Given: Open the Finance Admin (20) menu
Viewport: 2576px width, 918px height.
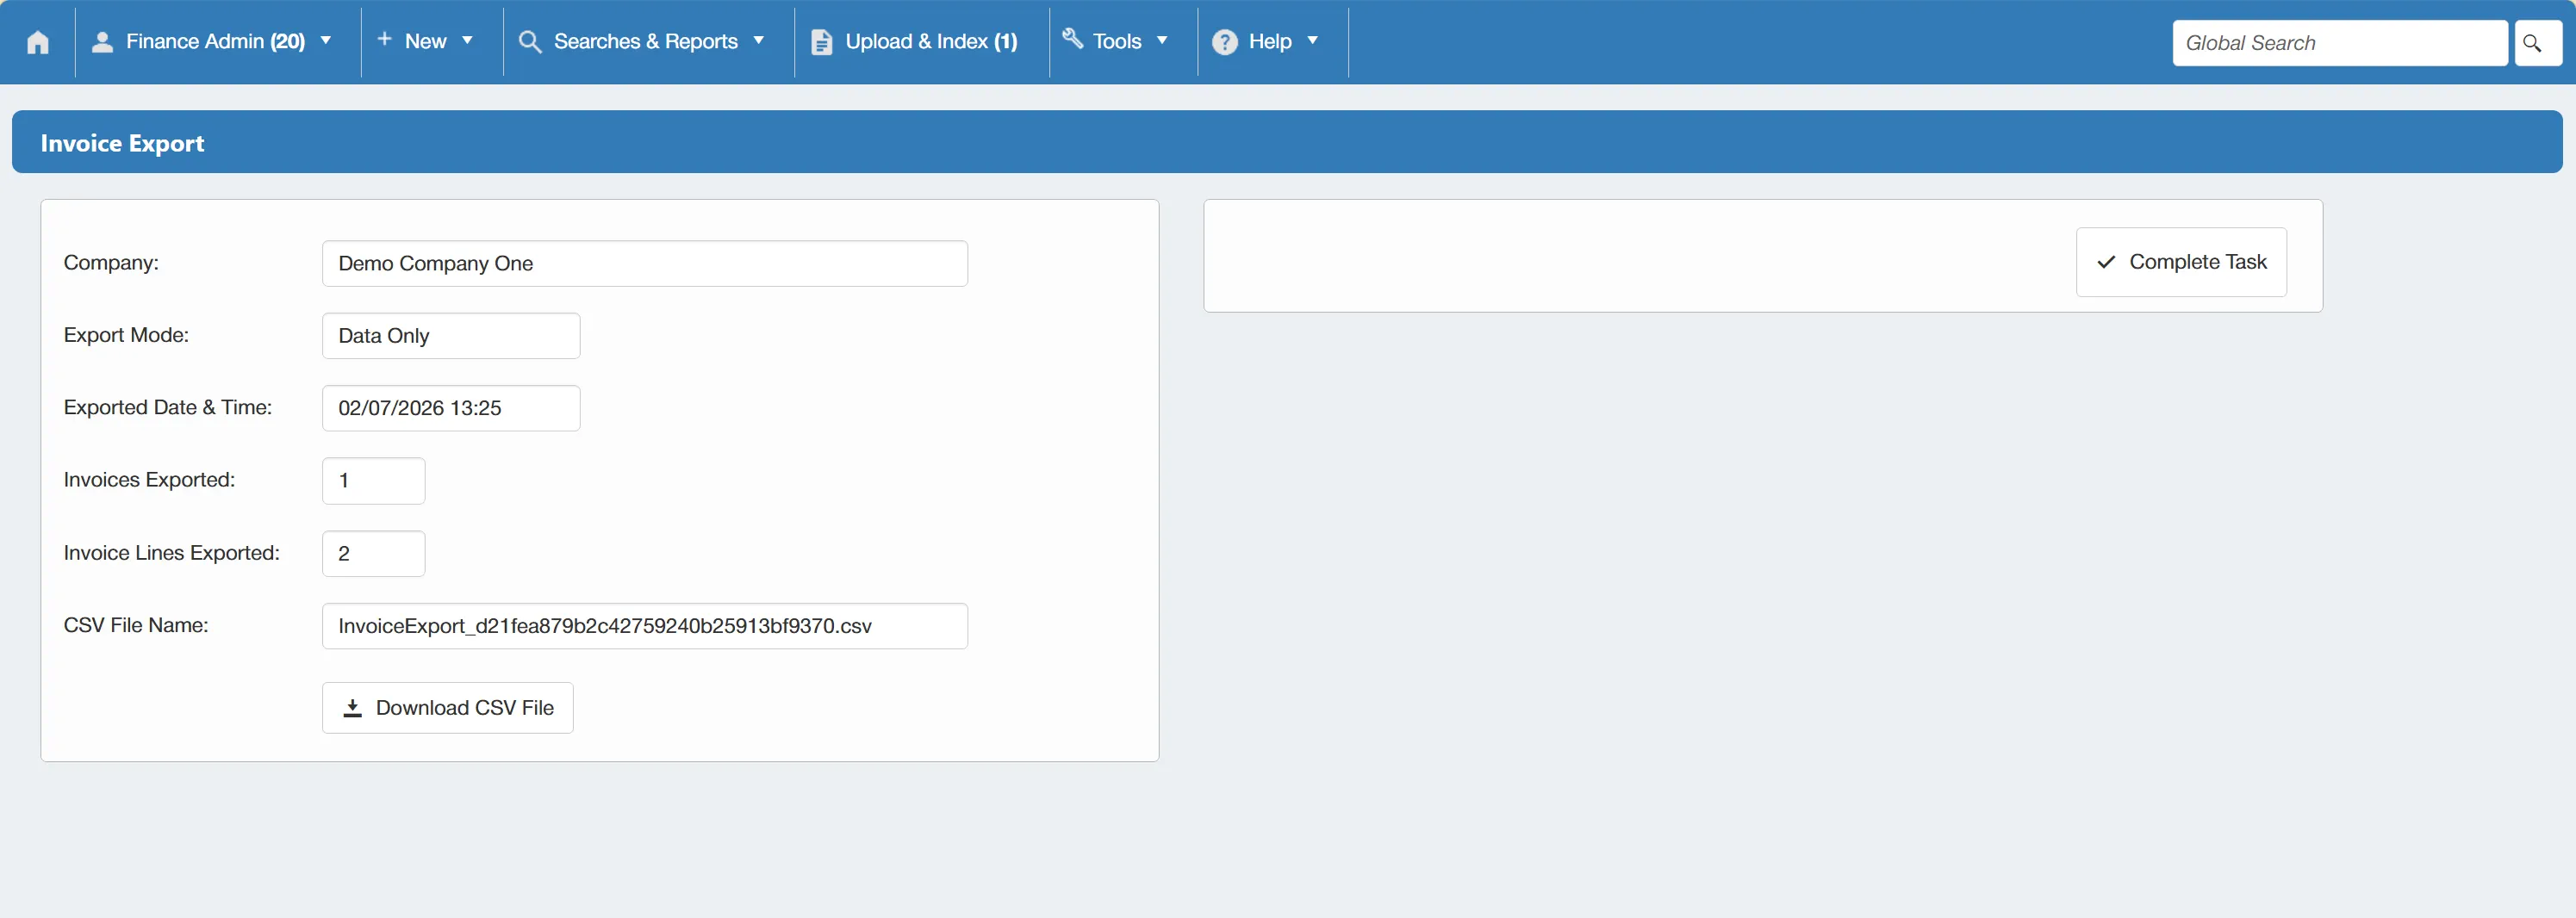Looking at the screenshot, I should point(215,42).
